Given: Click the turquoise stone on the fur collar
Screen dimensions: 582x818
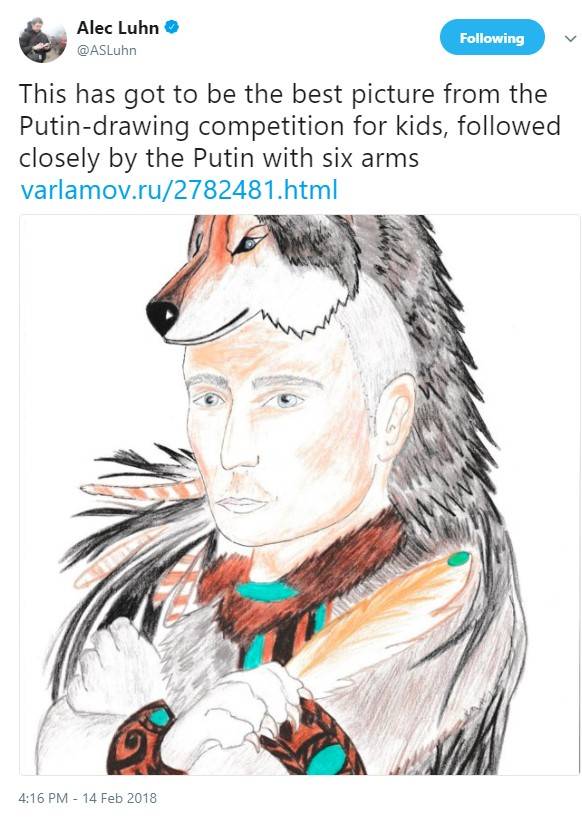Looking at the screenshot, I should pos(266,591).
